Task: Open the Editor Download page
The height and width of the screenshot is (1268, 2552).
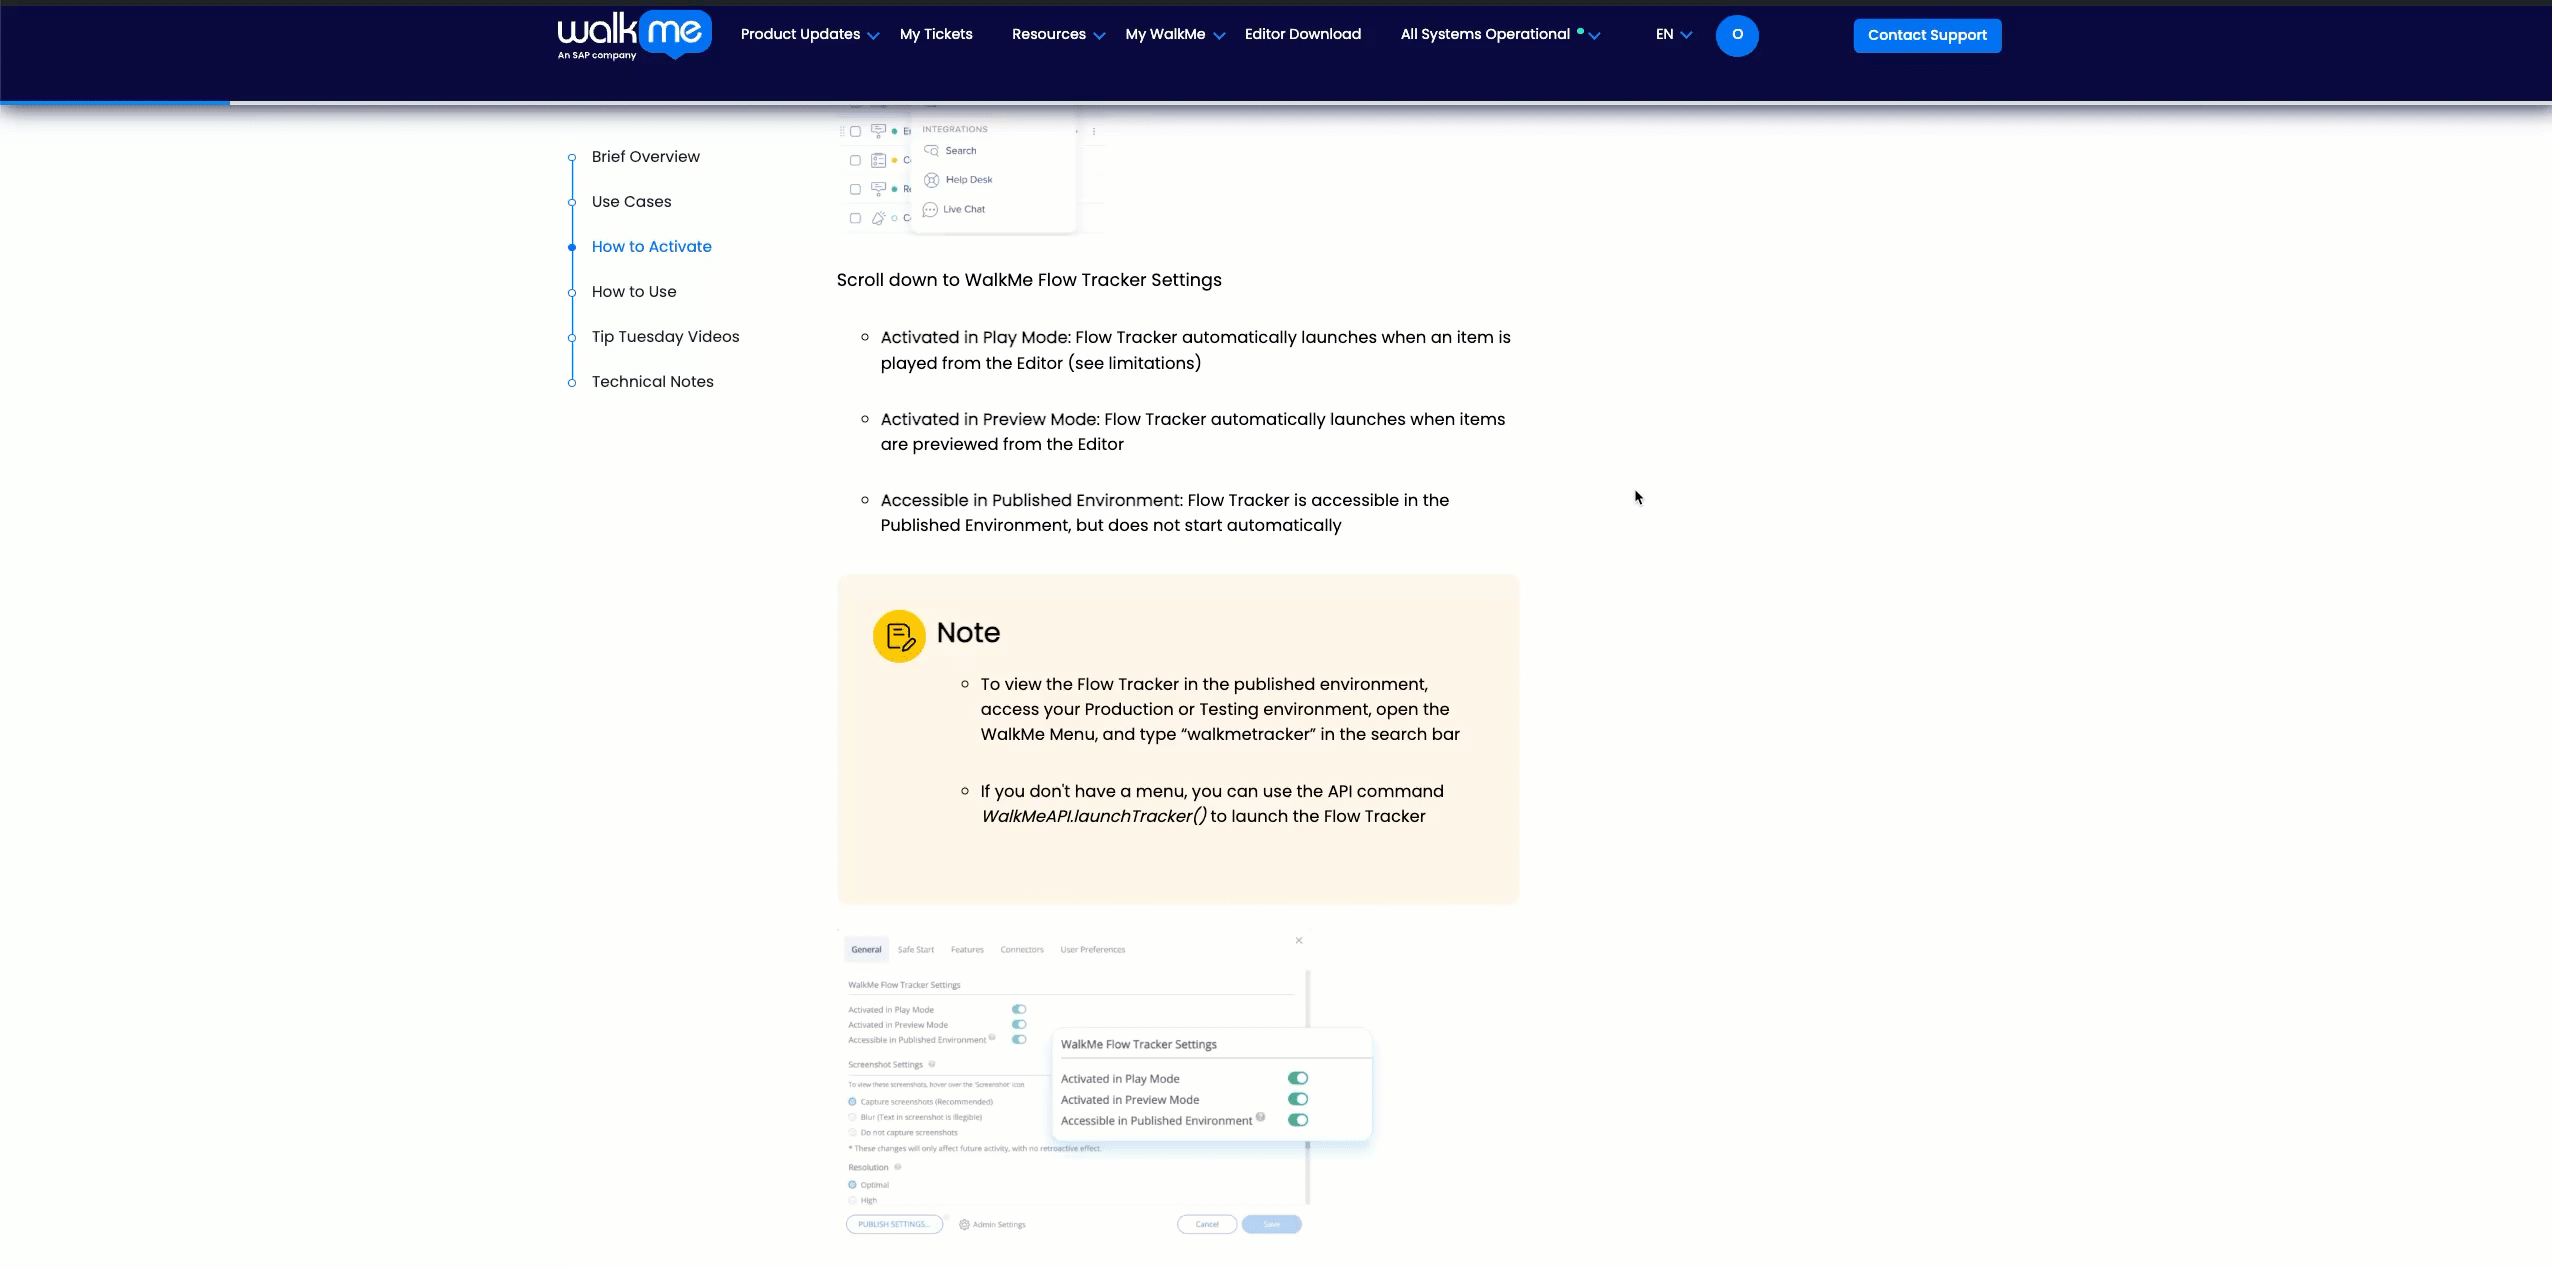Action: [x=1302, y=34]
